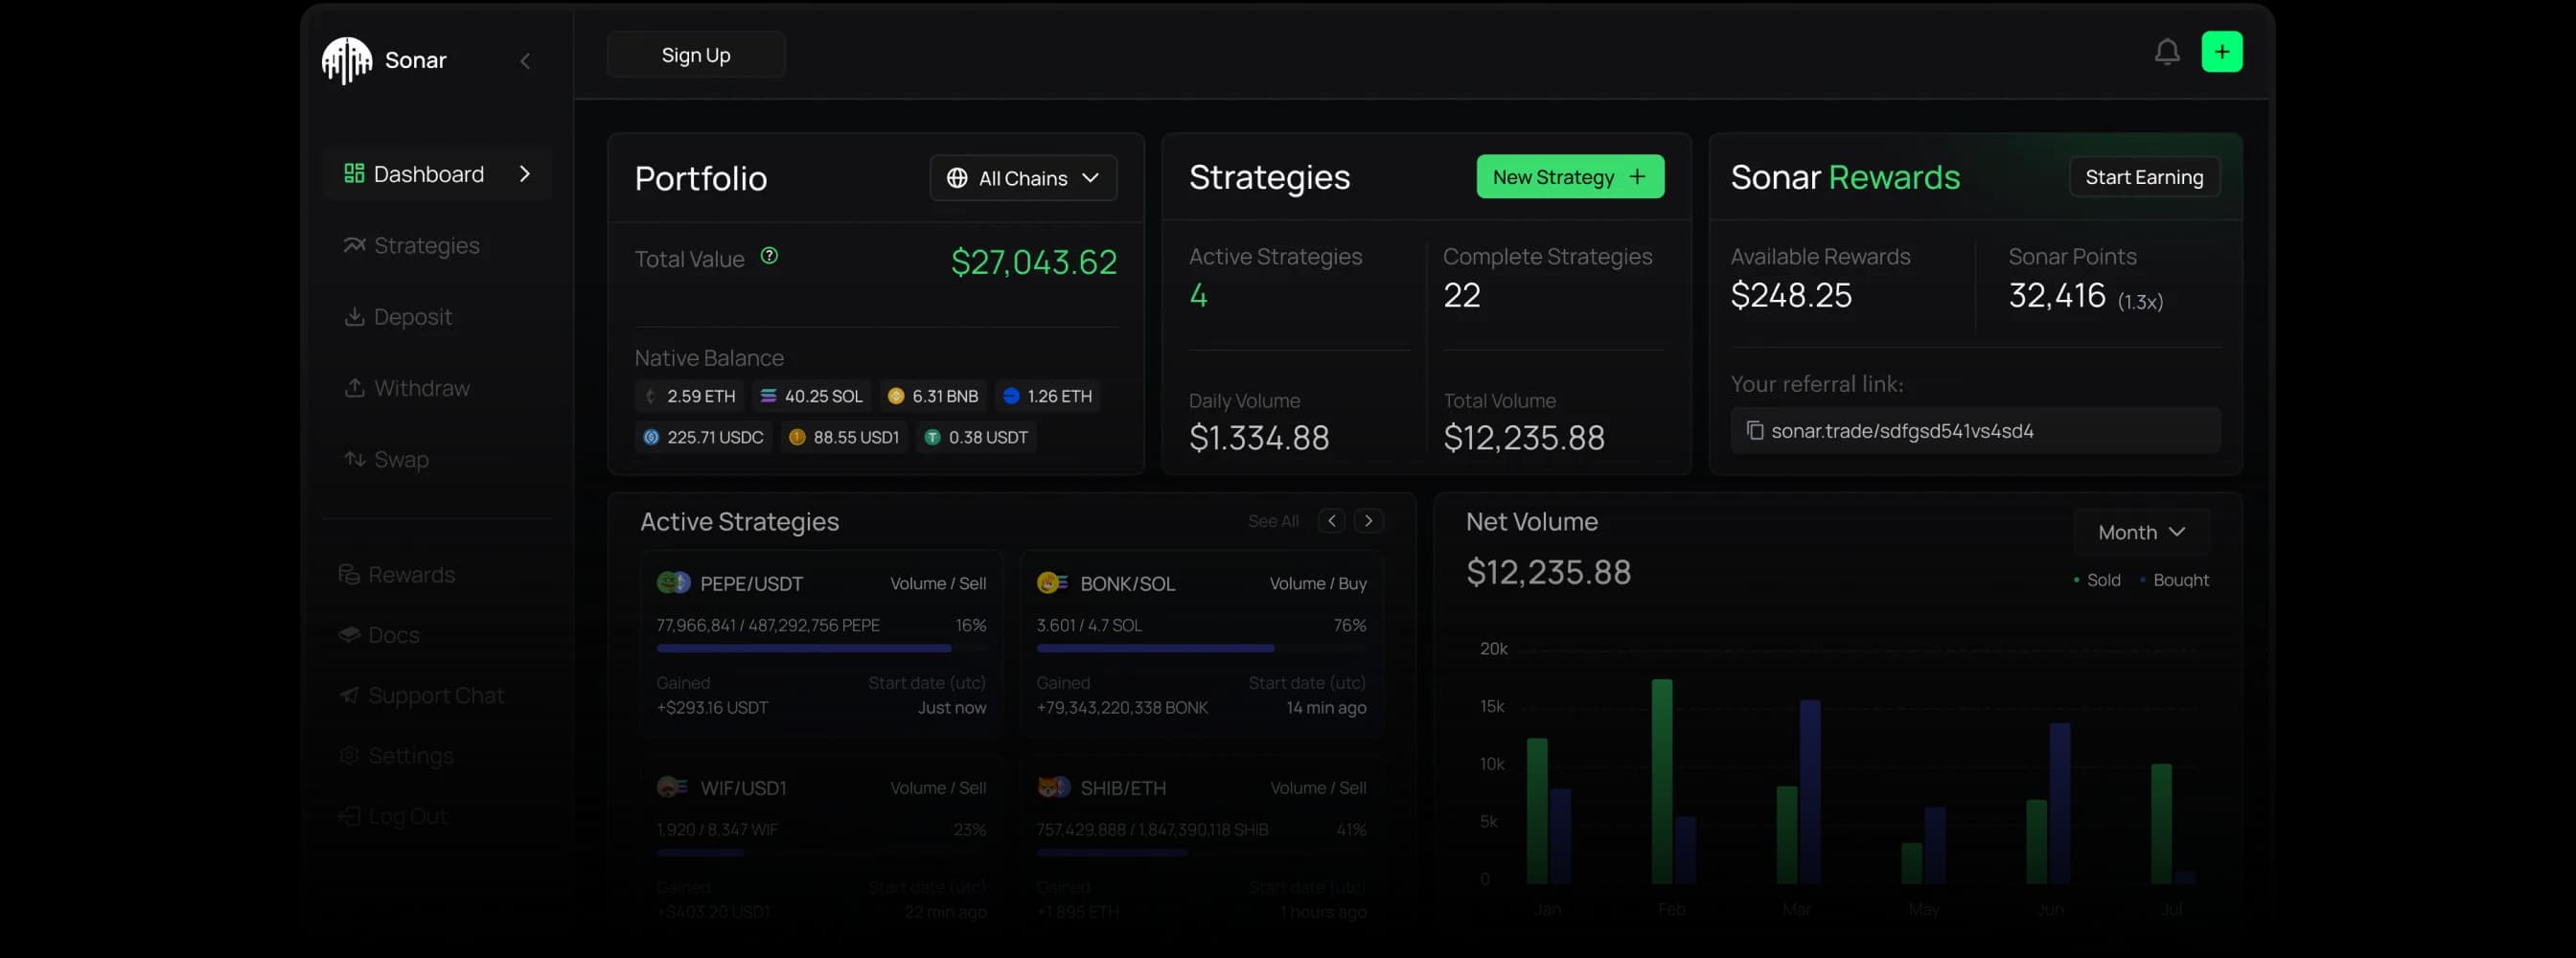Click the 1.26 ETH balance chip
This screenshot has width=2576, height=958.
(x=1047, y=396)
